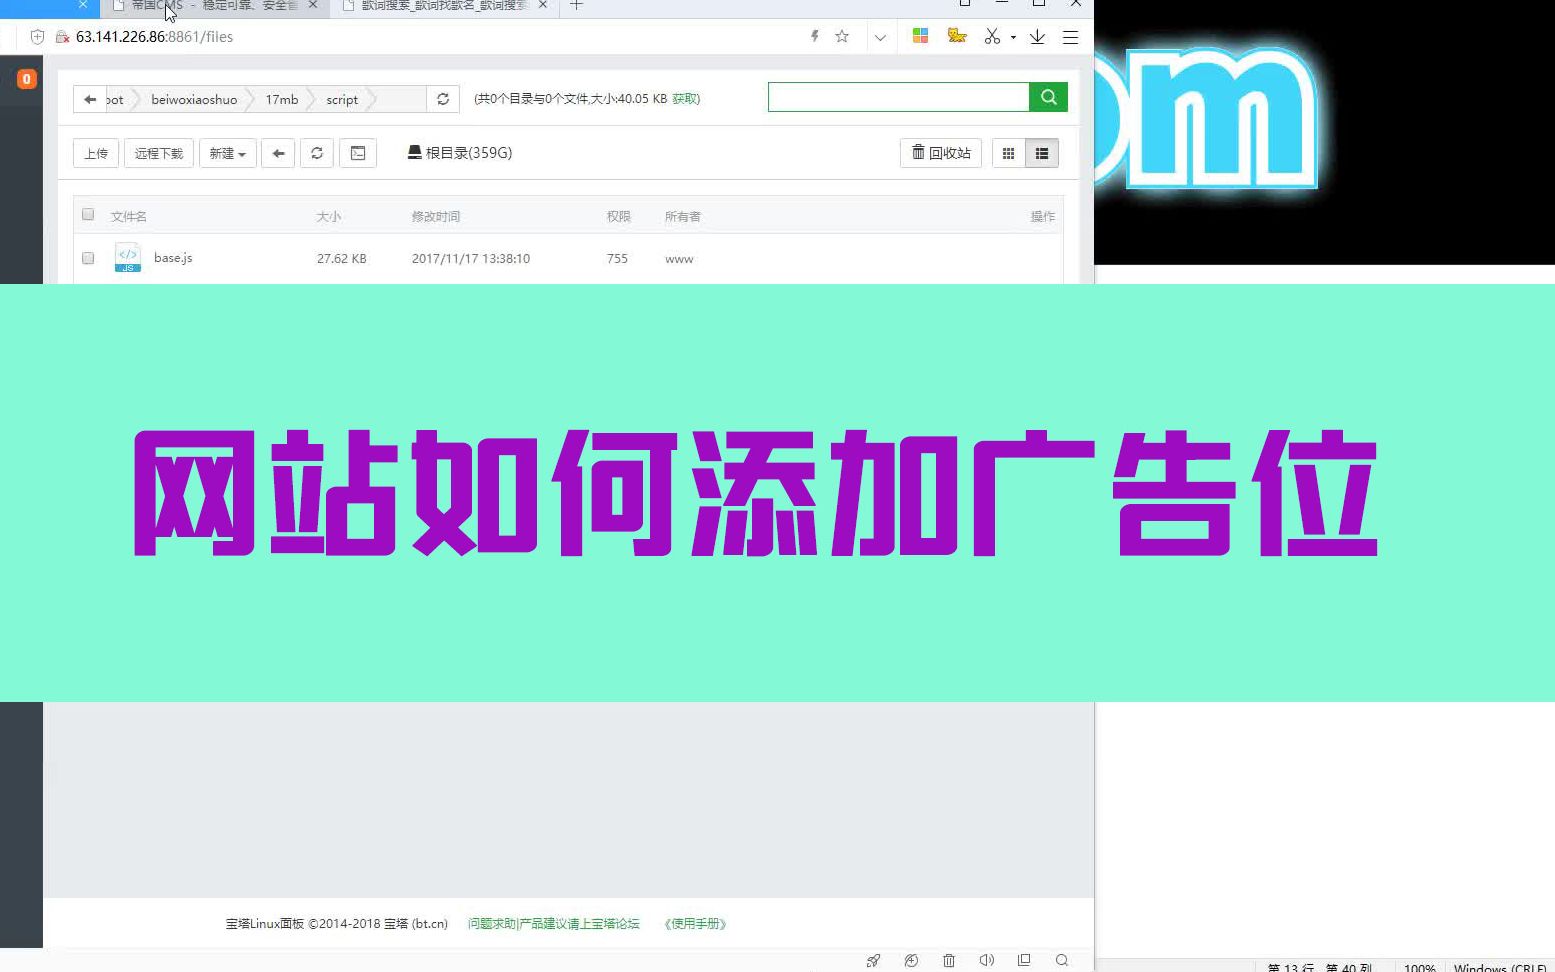Open the browser downloads arrow icon

tap(1037, 36)
